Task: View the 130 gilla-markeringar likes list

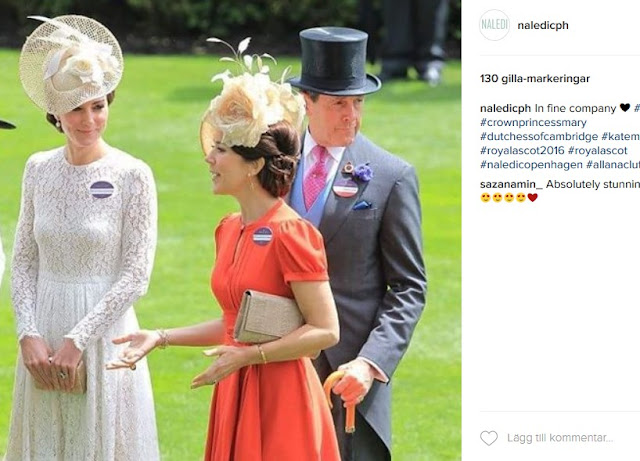Action: pyautogui.click(x=535, y=78)
